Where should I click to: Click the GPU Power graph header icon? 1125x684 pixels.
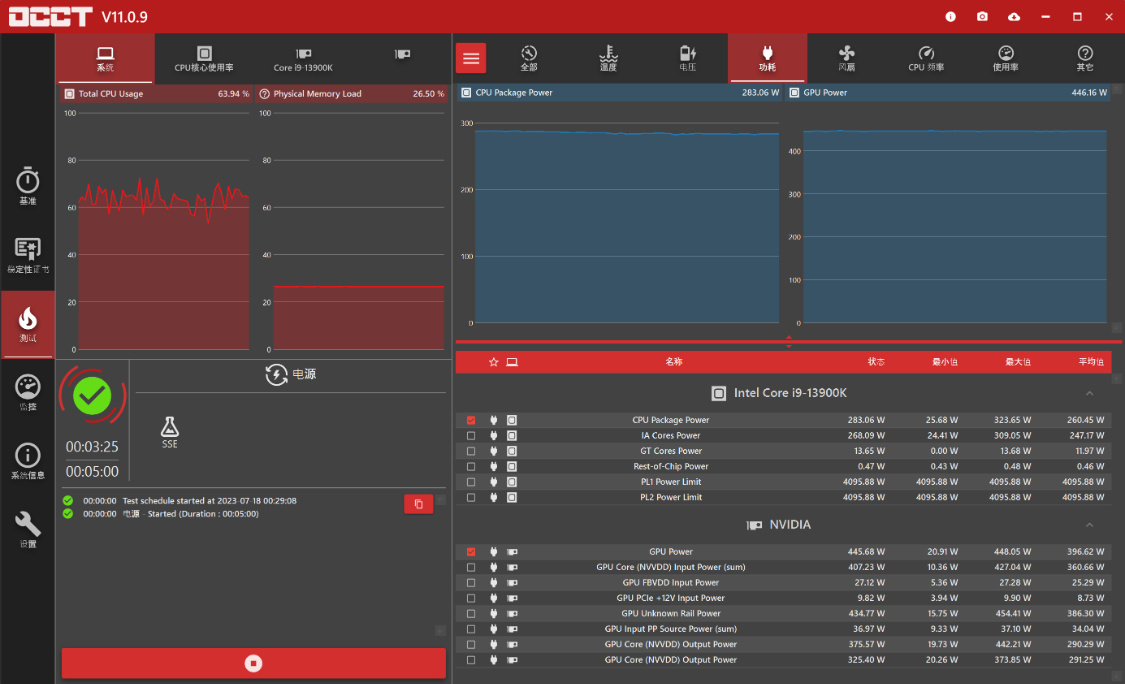click(x=794, y=93)
